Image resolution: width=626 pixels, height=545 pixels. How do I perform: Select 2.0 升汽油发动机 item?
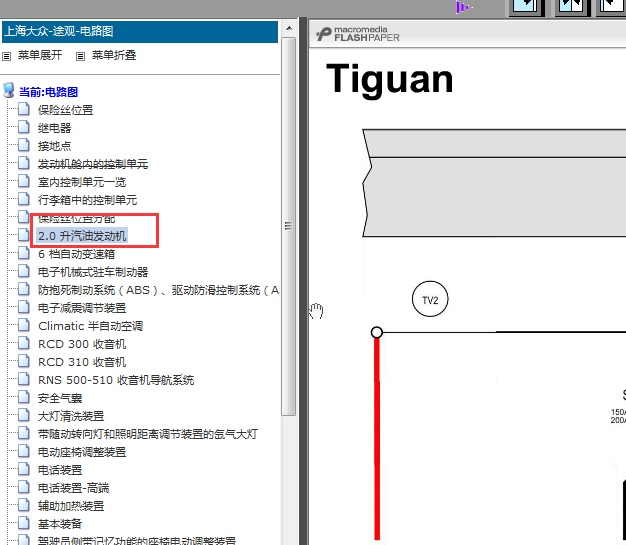(x=82, y=236)
